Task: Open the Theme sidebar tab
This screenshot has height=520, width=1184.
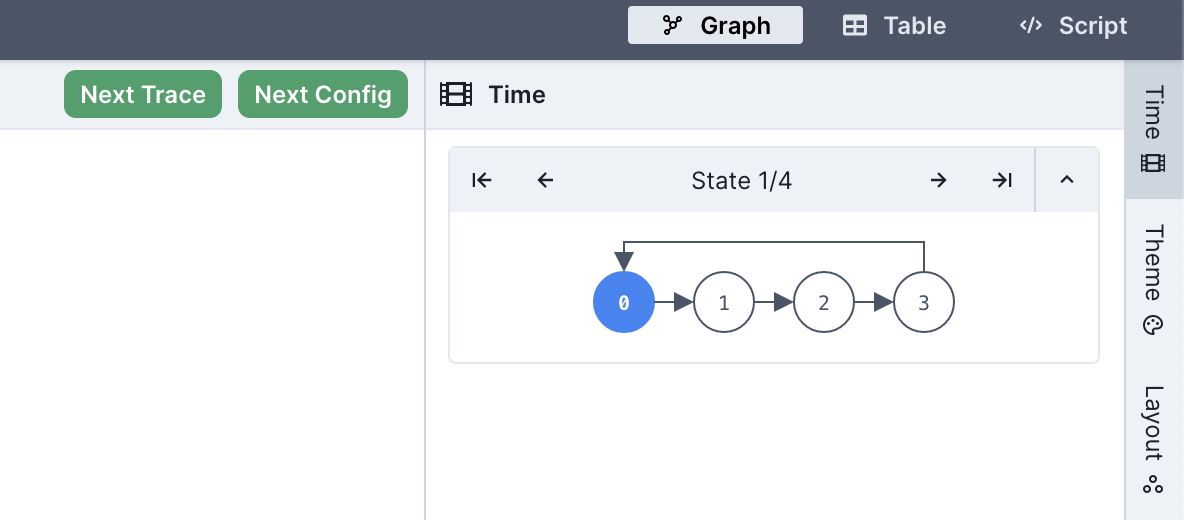Action: point(1153,279)
